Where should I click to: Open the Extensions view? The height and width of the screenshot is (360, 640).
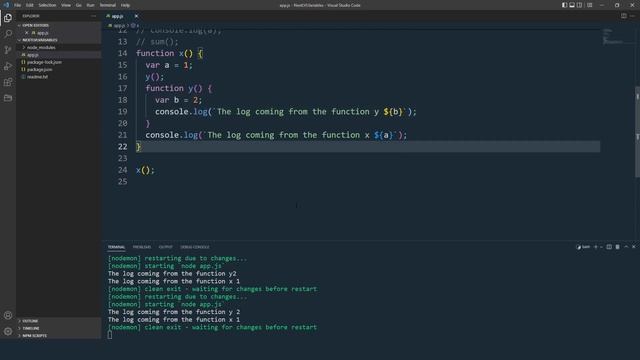point(8,82)
